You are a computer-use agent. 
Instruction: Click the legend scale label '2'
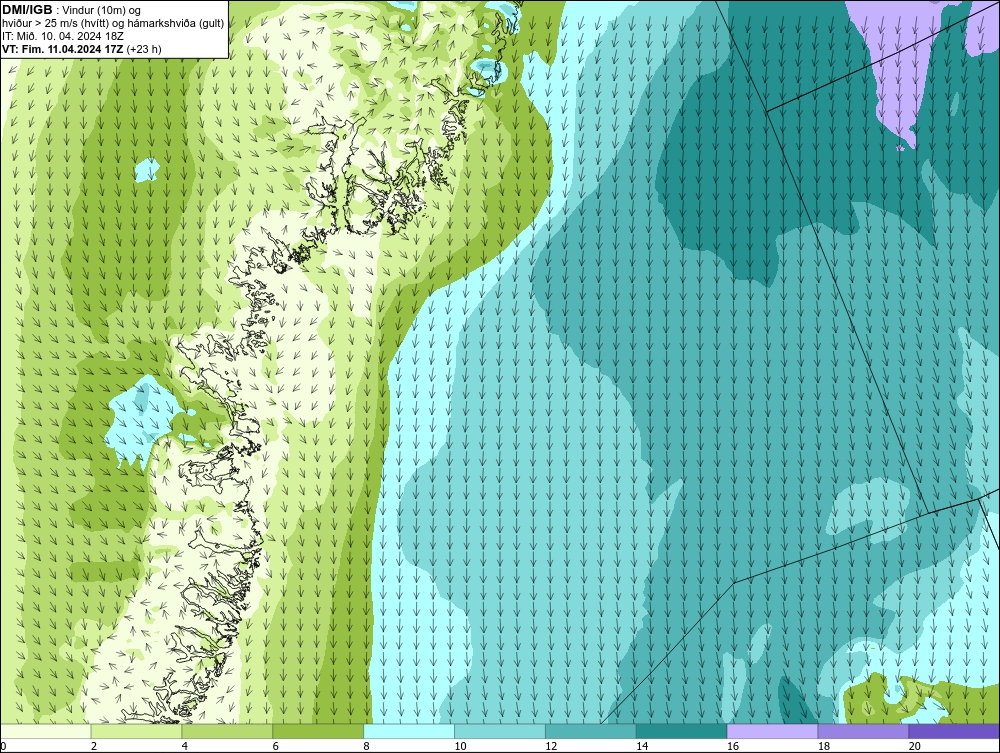94,746
